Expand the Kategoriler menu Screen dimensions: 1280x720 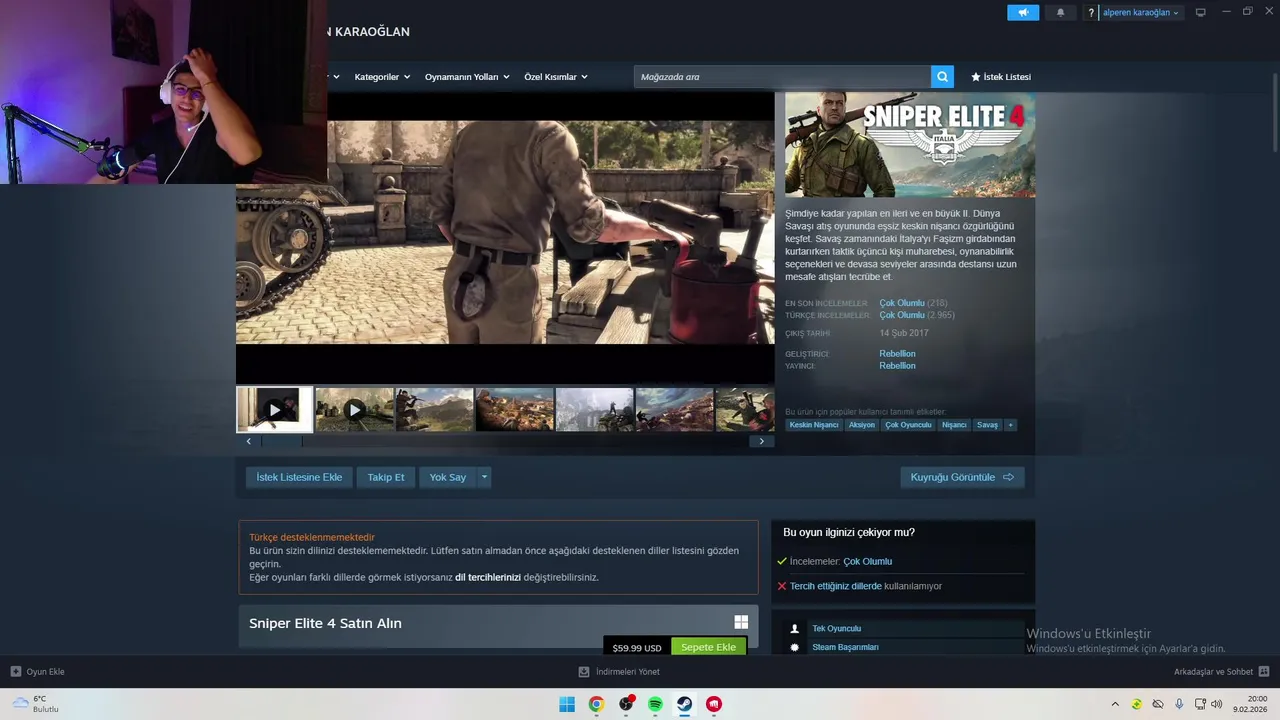[x=382, y=77]
